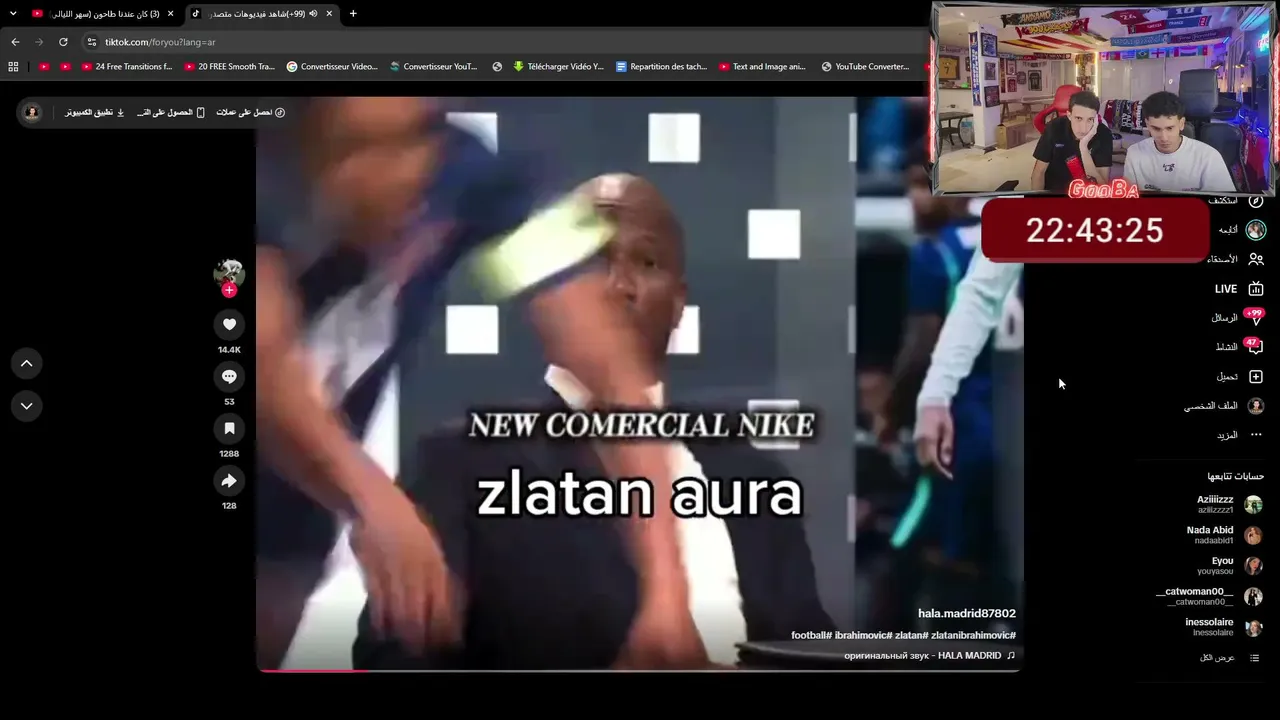Go back in browser history
This screenshot has height=720, width=1280.
15,42
